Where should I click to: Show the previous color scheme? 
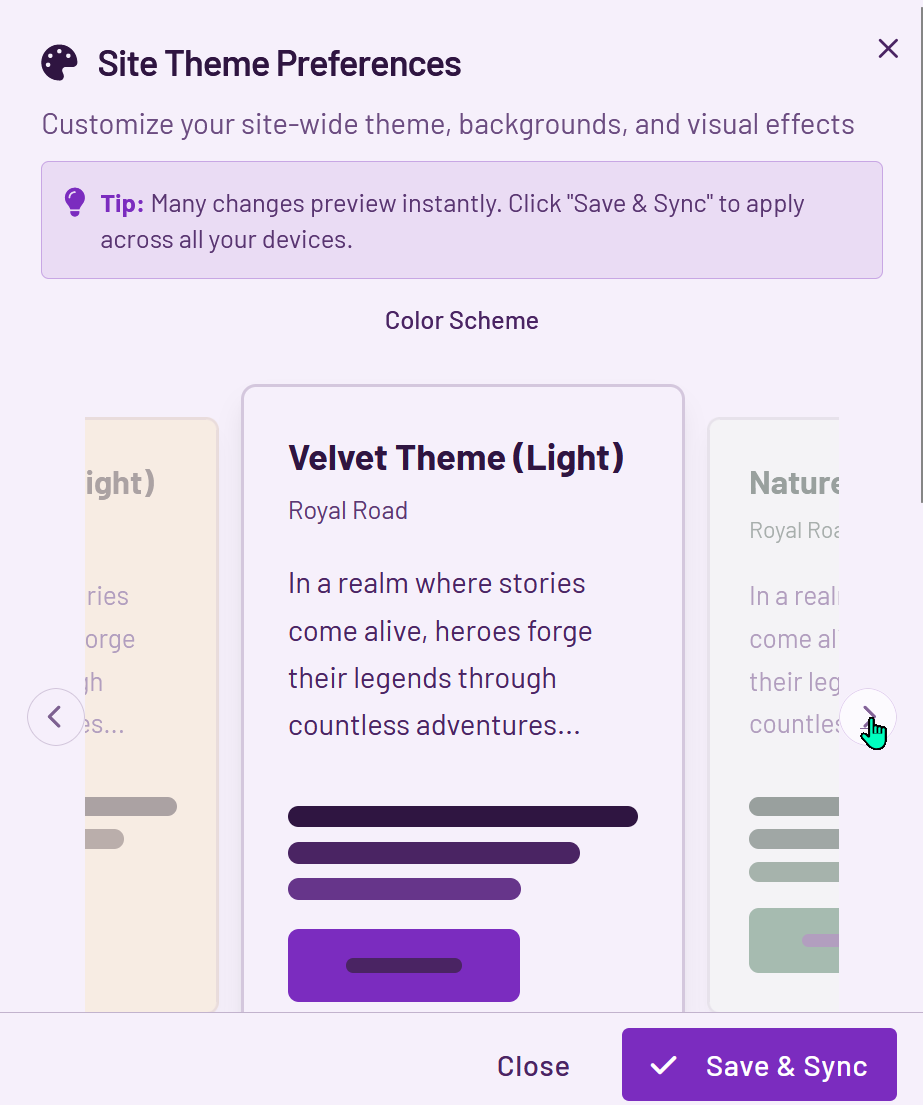[x=56, y=717]
